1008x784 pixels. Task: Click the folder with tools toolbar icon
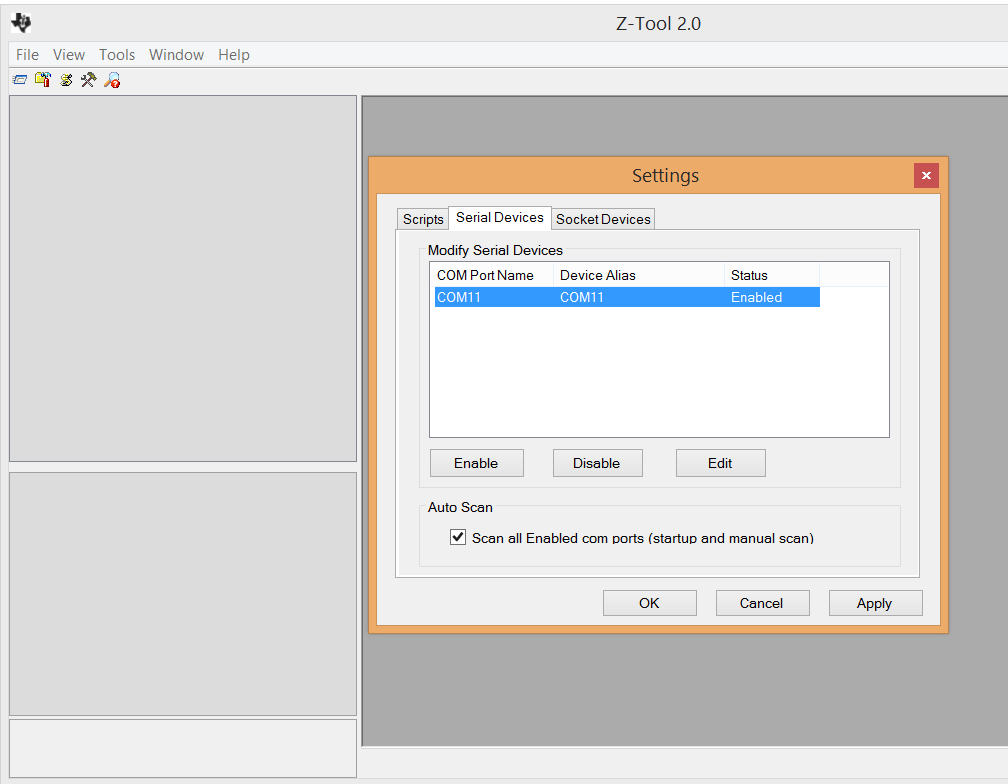pos(43,80)
